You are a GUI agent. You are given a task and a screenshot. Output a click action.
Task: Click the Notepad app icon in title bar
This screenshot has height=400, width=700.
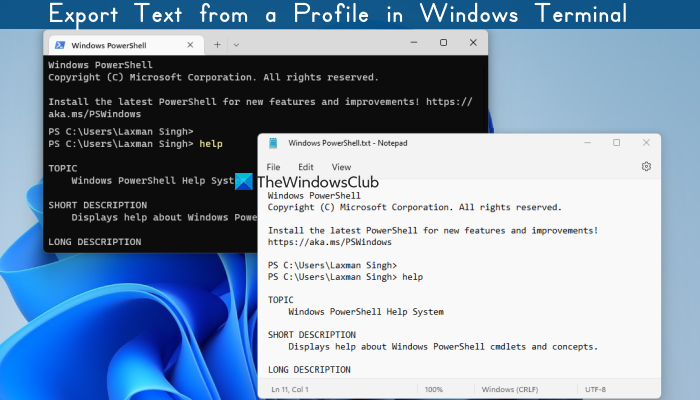click(273, 143)
